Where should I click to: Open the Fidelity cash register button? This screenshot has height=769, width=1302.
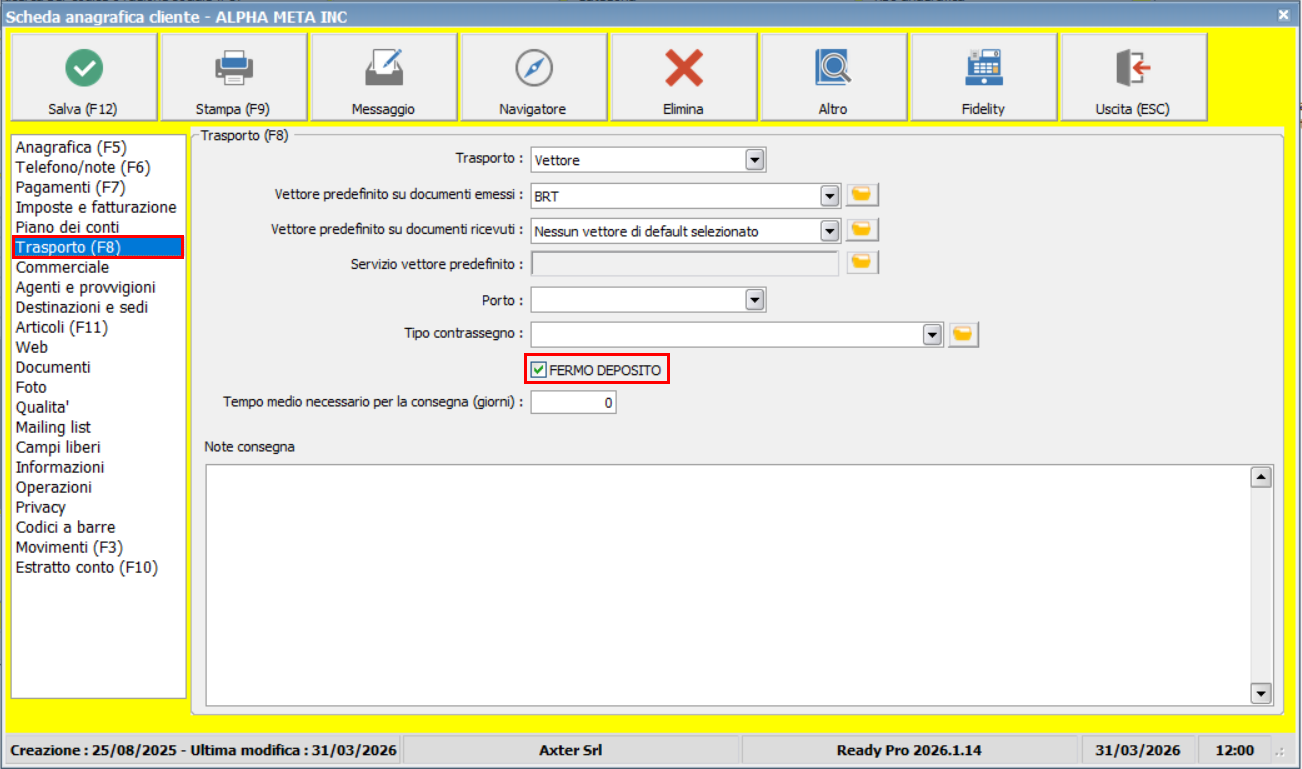pyautogui.click(x=984, y=78)
